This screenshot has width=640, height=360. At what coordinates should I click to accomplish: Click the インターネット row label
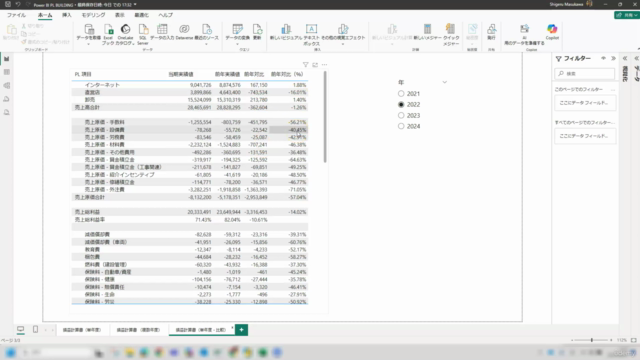point(102,85)
